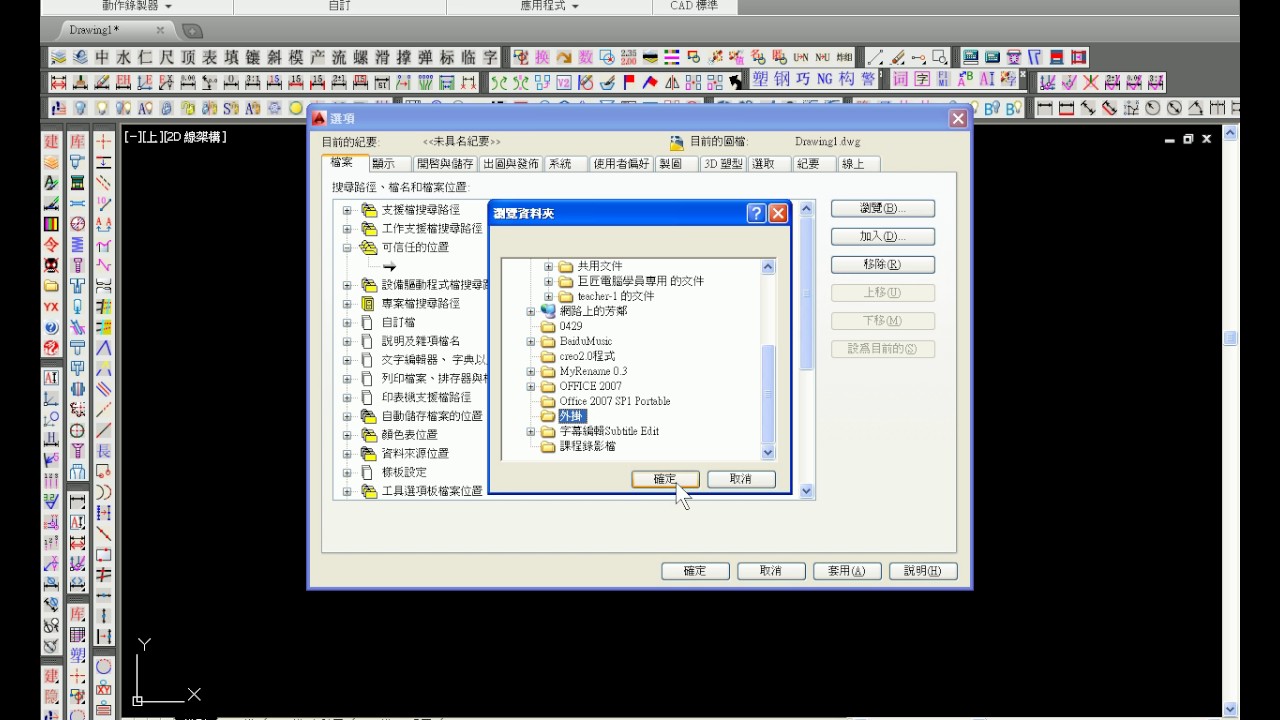The height and width of the screenshot is (720, 1280).
Task: Expand the OFFICE 2007 folder node
Action: 531,386
